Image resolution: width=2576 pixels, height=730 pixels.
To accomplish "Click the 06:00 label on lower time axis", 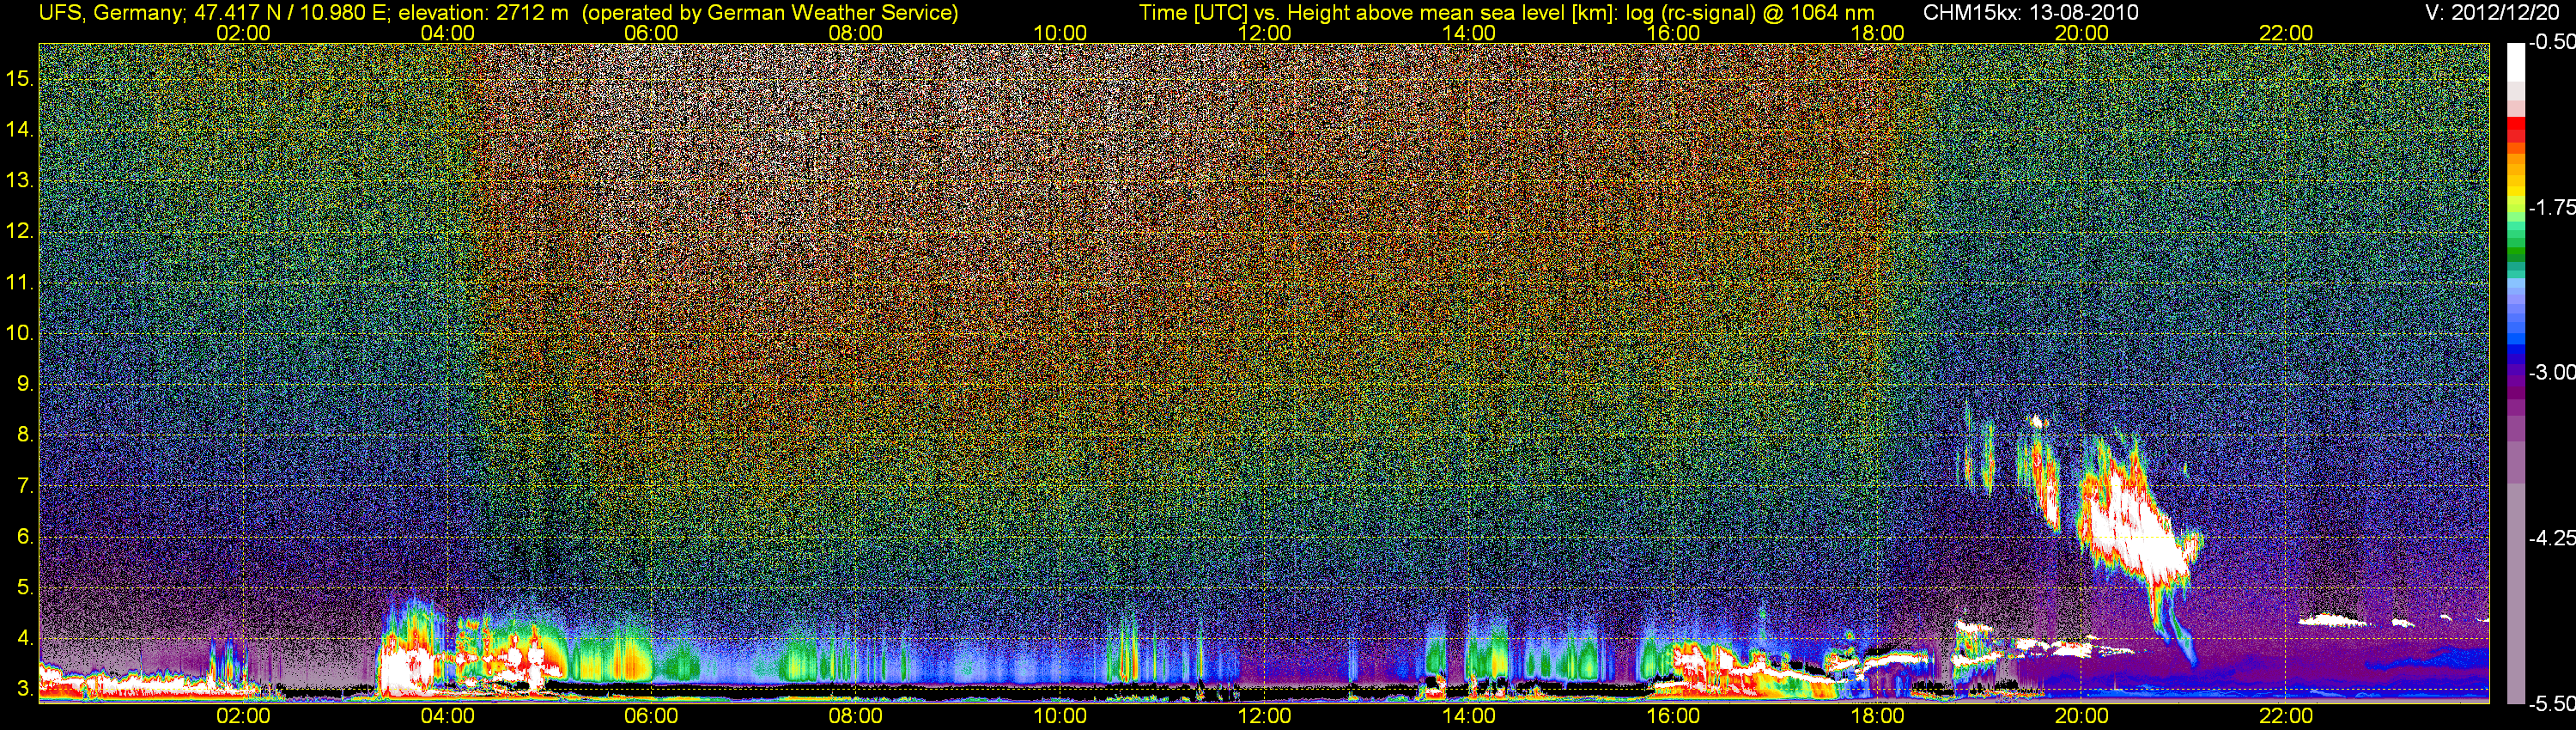I will tap(651, 716).
